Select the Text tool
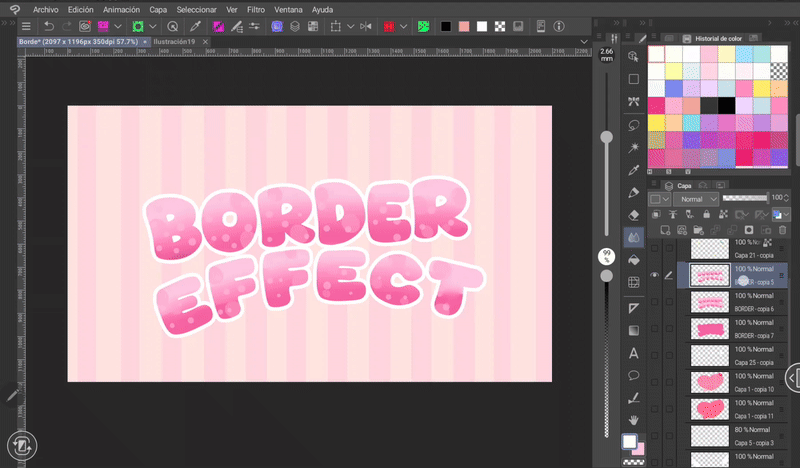 [x=633, y=353]
